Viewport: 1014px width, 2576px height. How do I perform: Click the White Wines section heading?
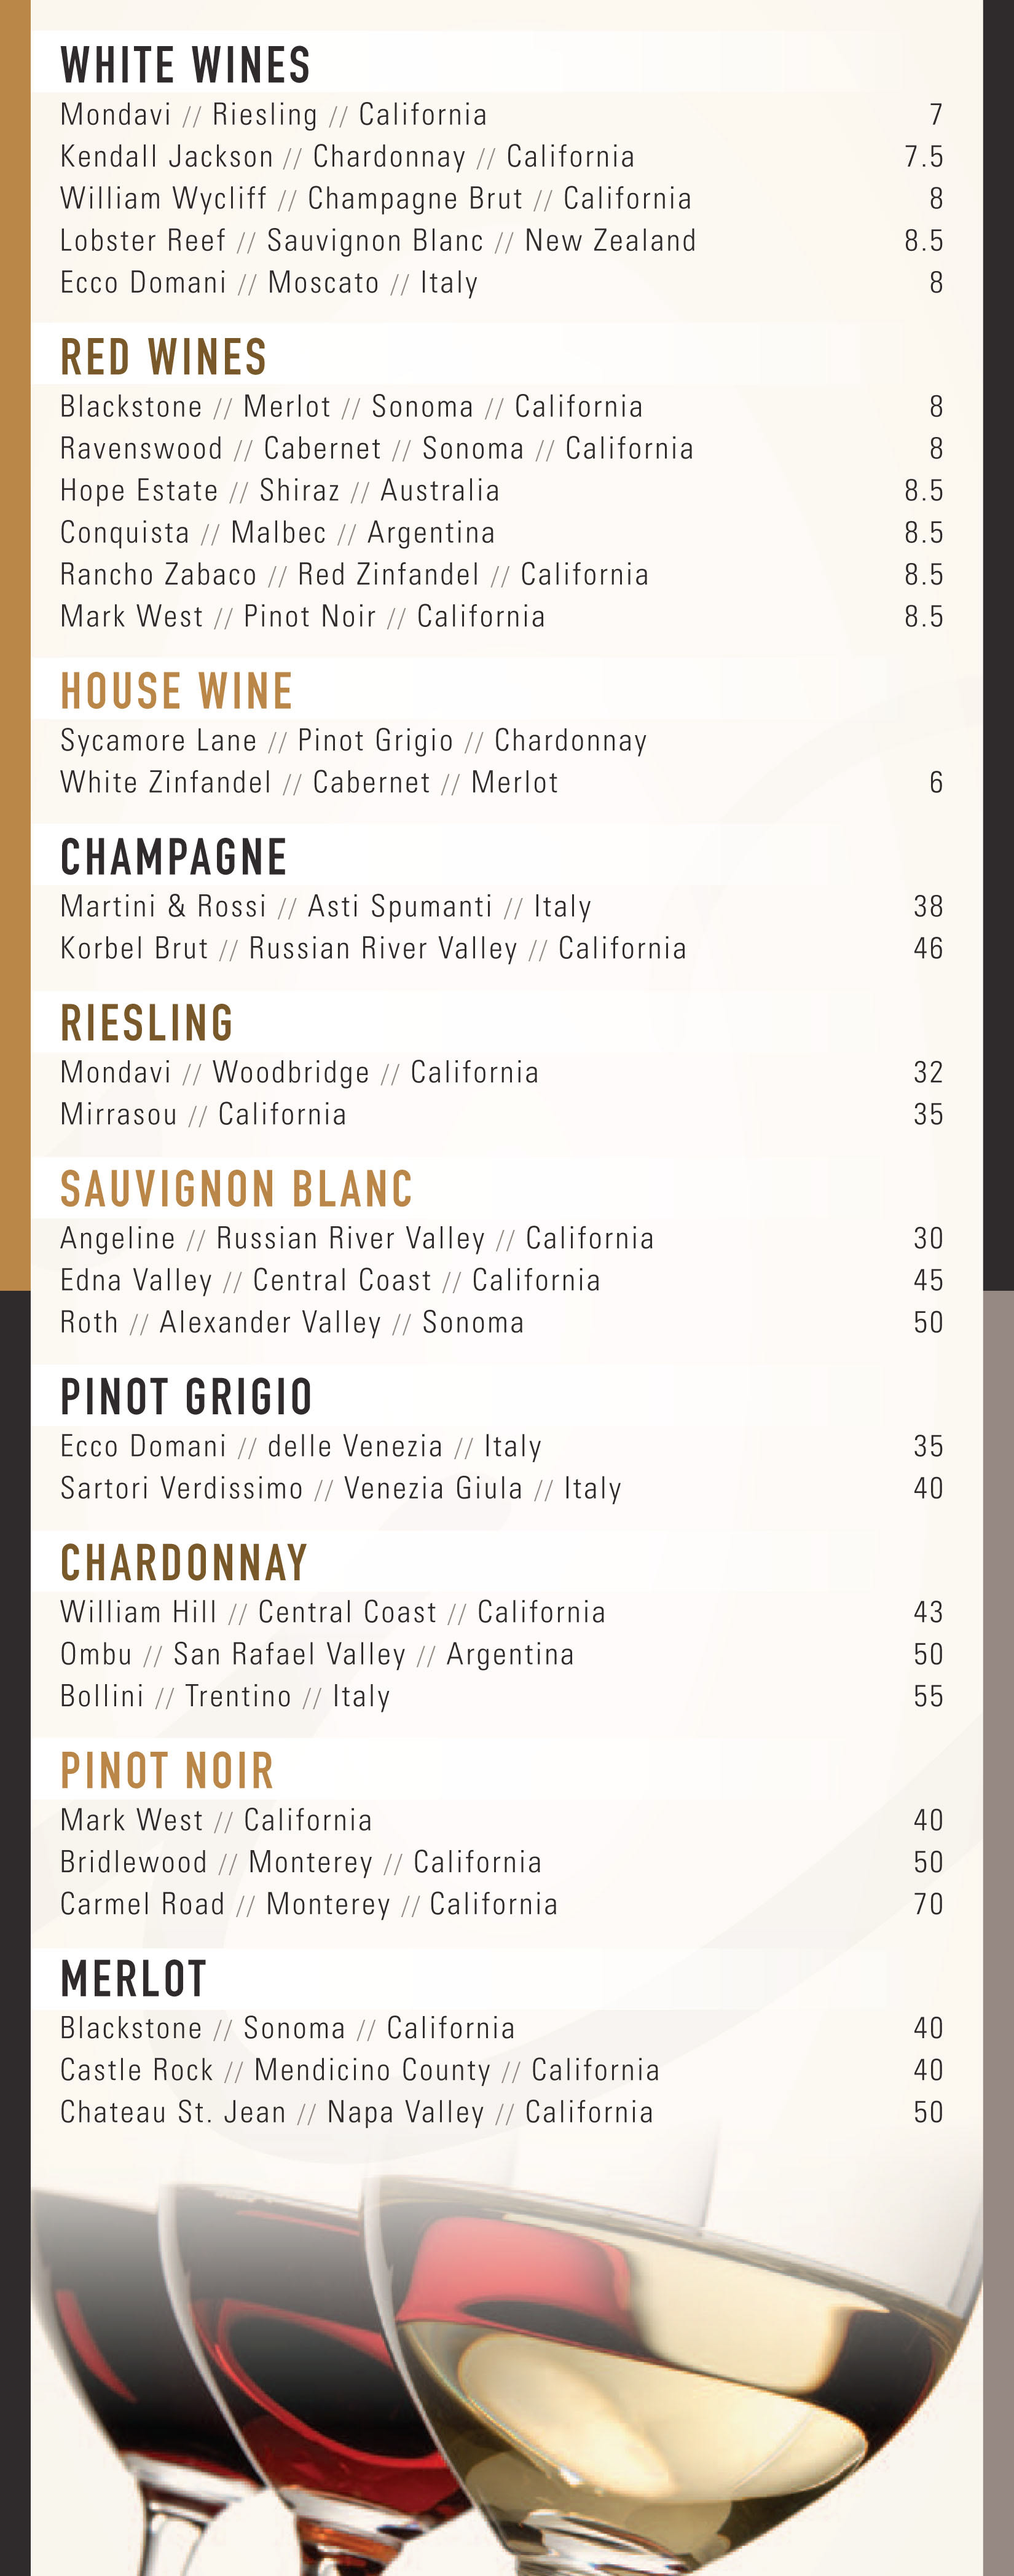point(186,66)
